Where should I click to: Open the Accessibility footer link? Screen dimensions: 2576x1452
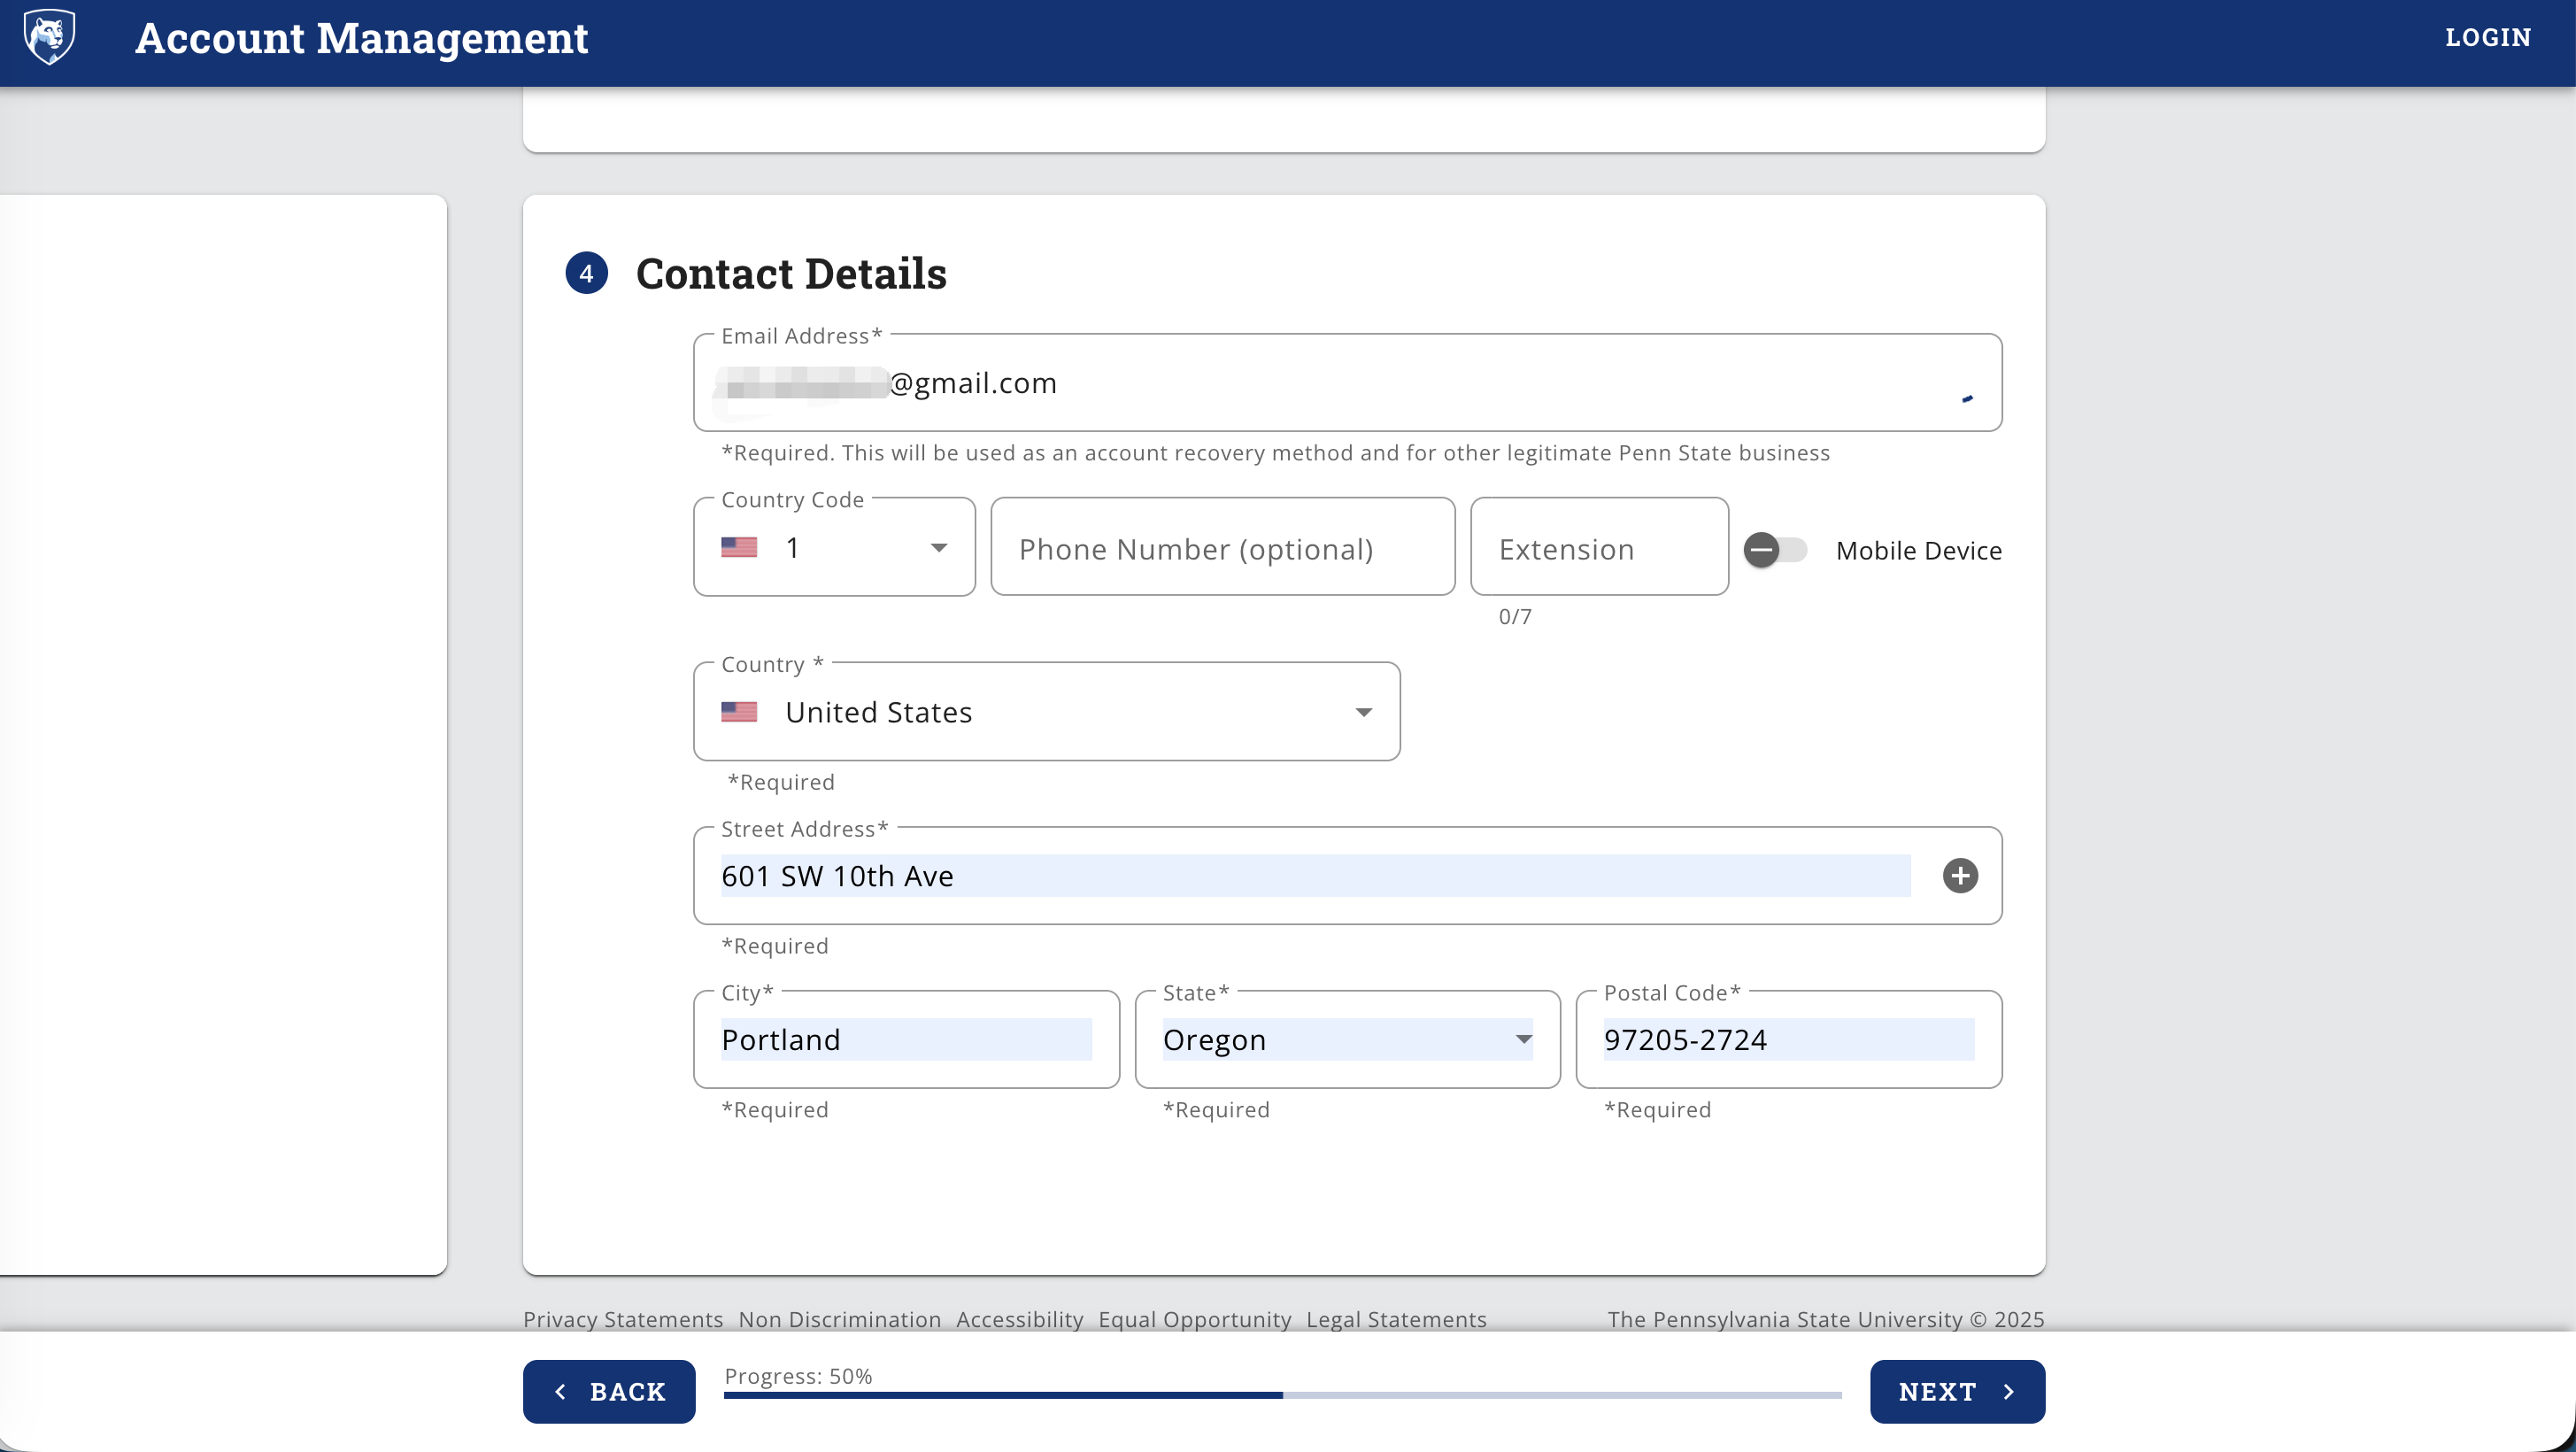(x=1019, y=1319)
